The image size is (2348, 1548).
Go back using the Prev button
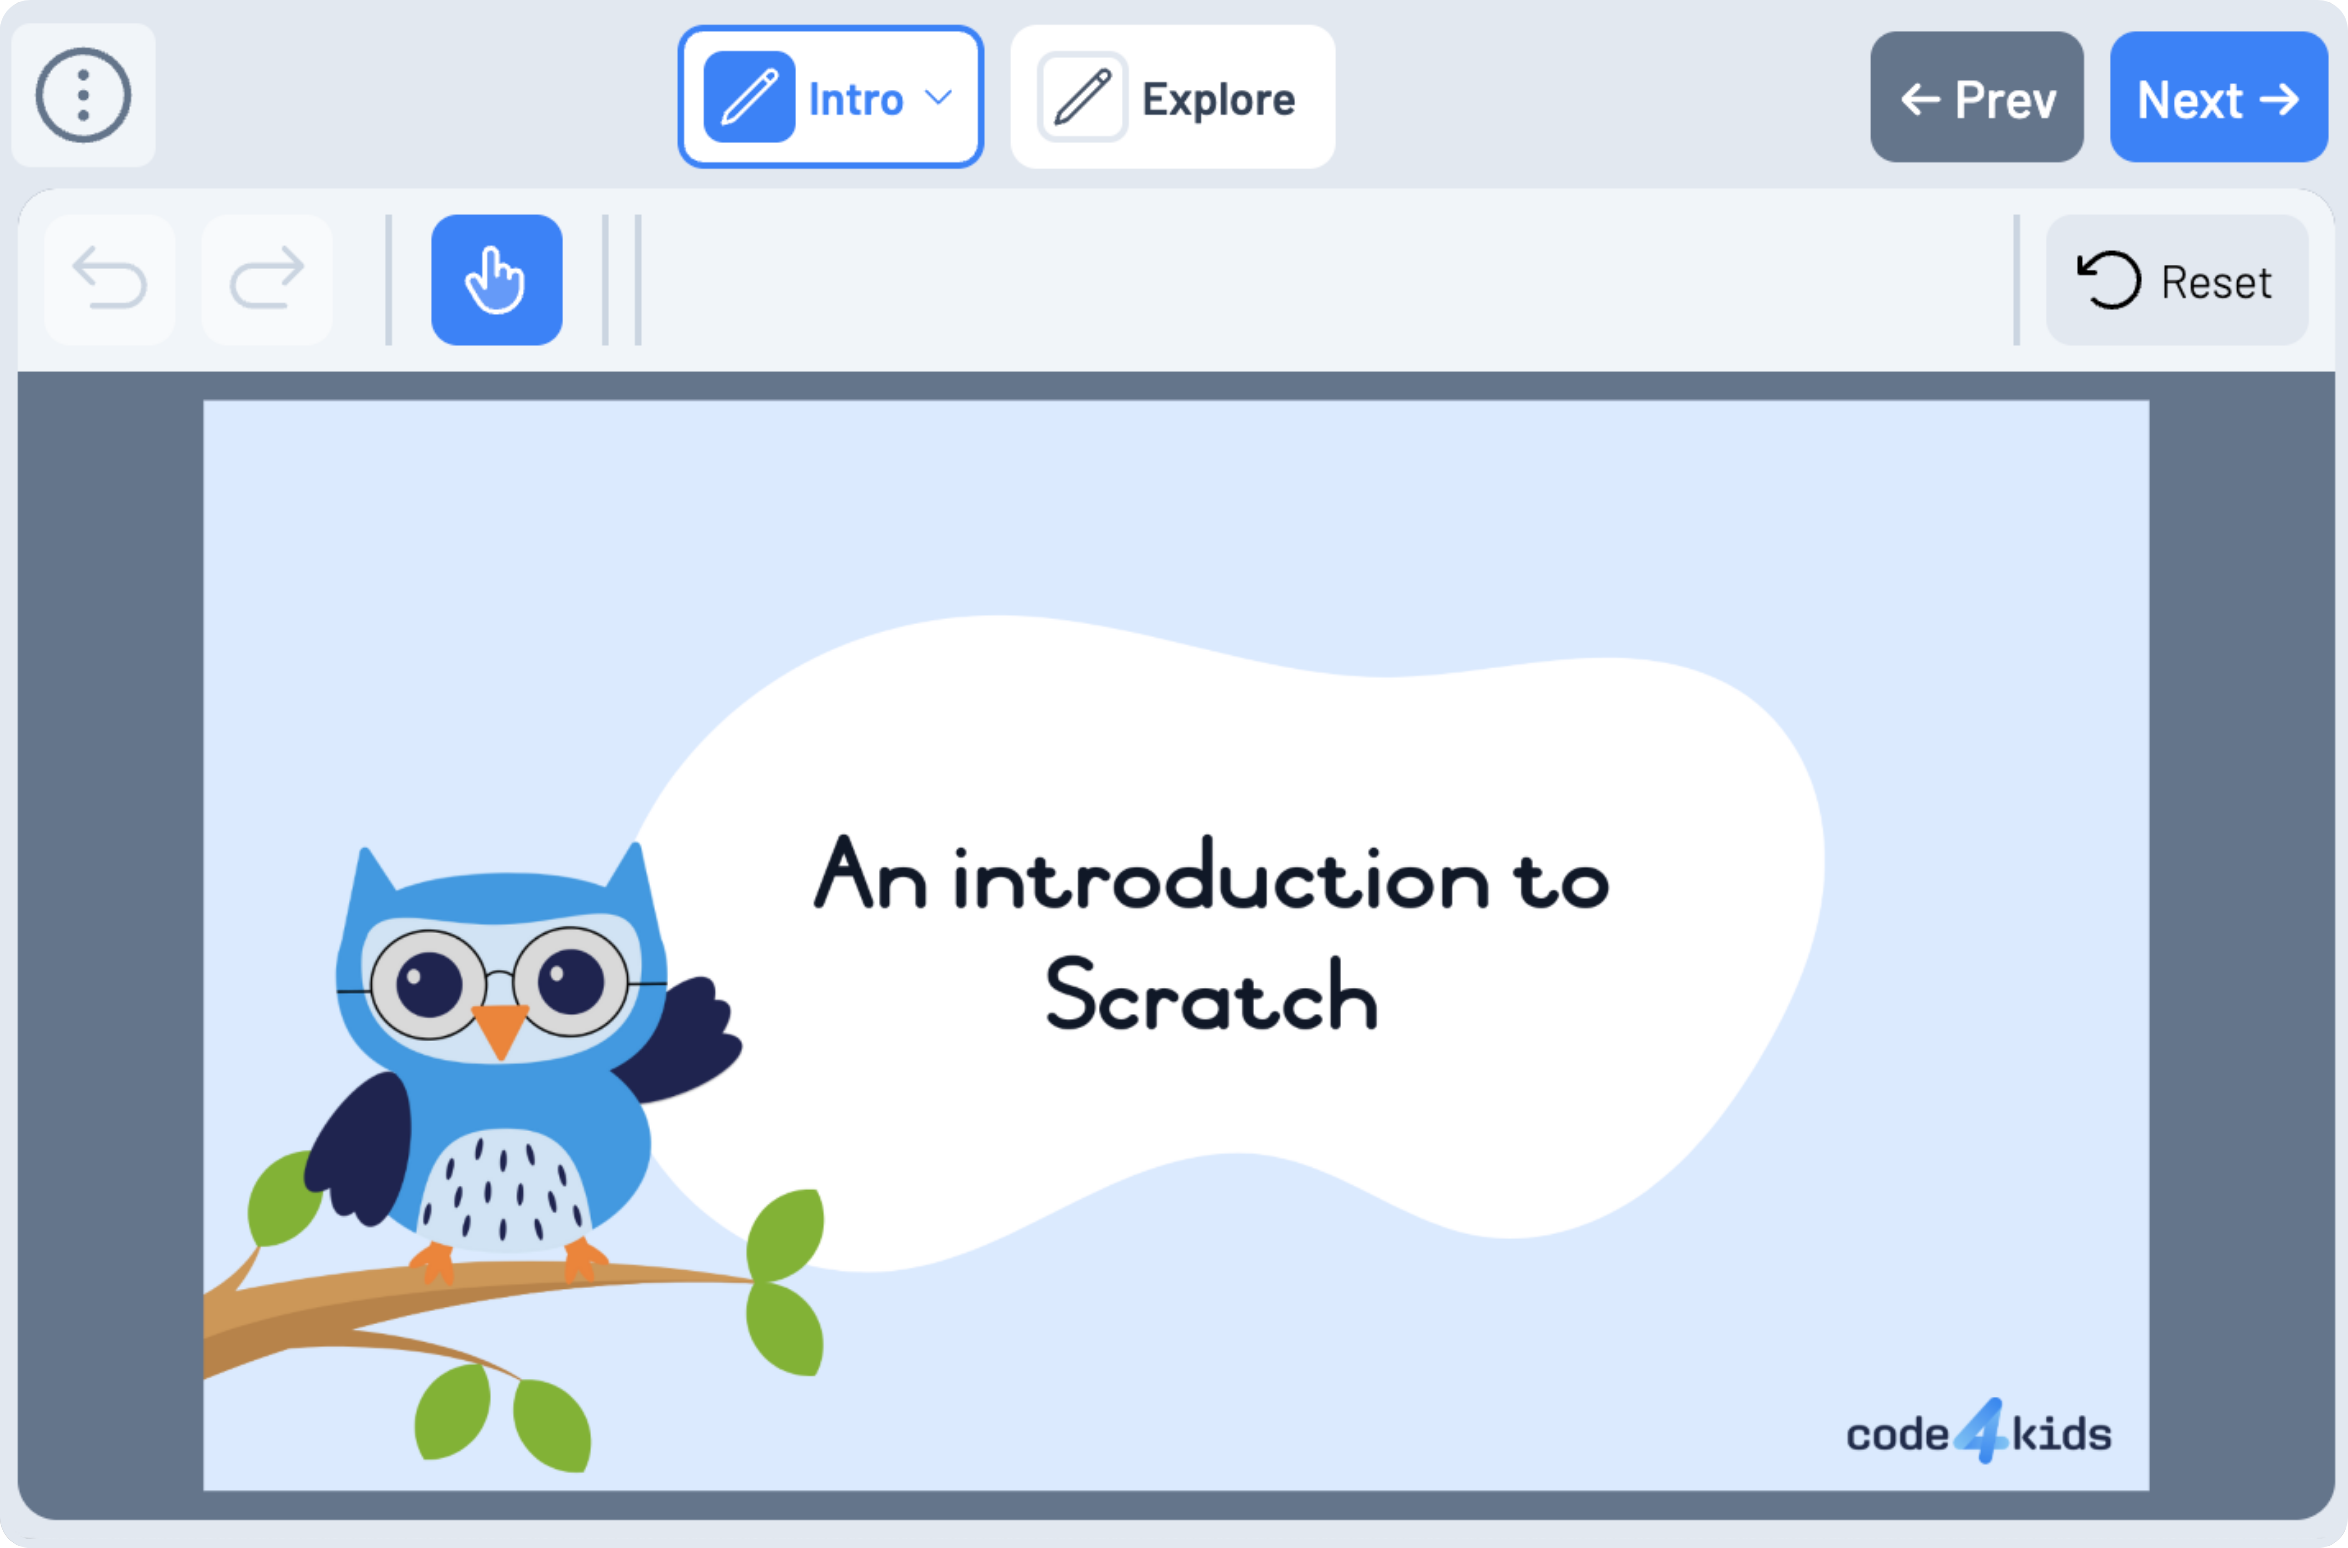(1976, 98)
